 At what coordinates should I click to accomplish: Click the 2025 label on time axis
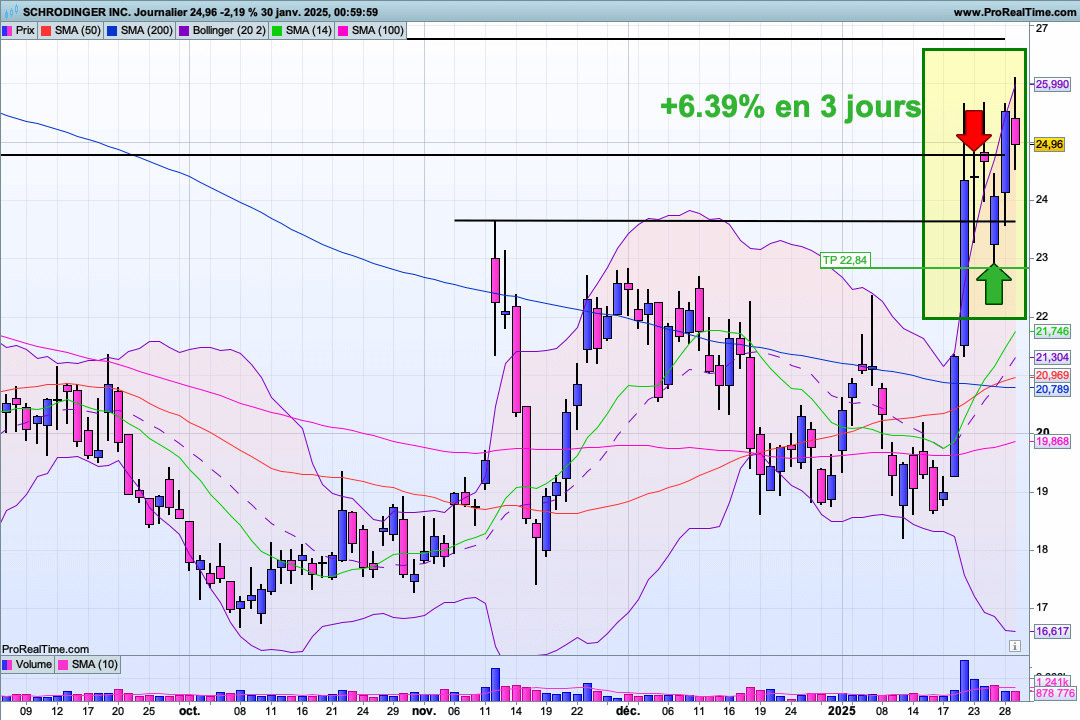[x=842, y=711]
